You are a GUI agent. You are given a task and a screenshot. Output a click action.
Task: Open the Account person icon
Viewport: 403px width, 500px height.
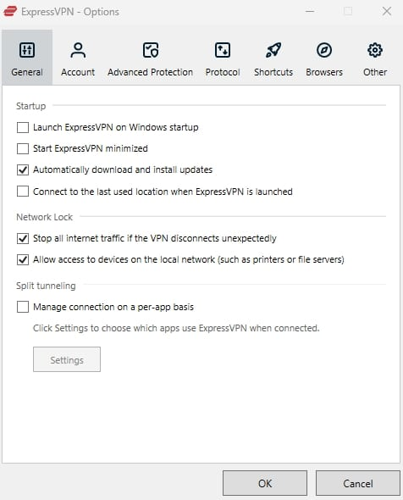(x=78, y=50)
